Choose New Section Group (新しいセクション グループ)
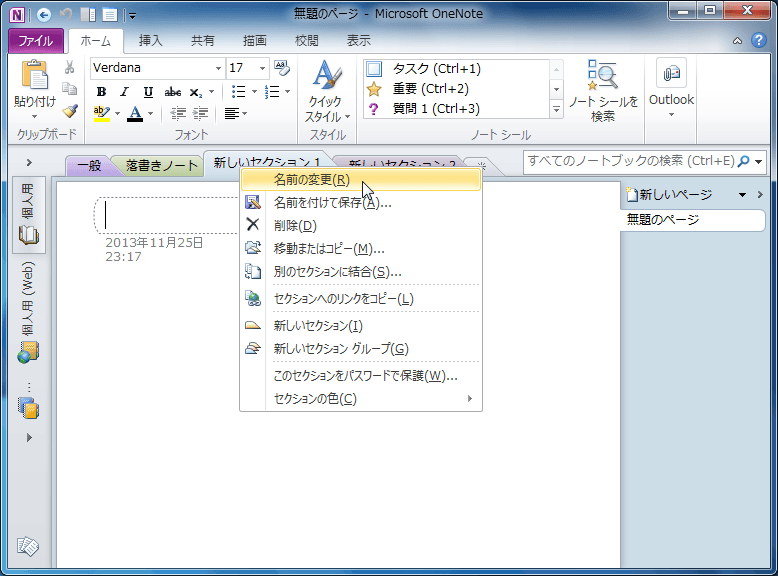 click(361, 349)
